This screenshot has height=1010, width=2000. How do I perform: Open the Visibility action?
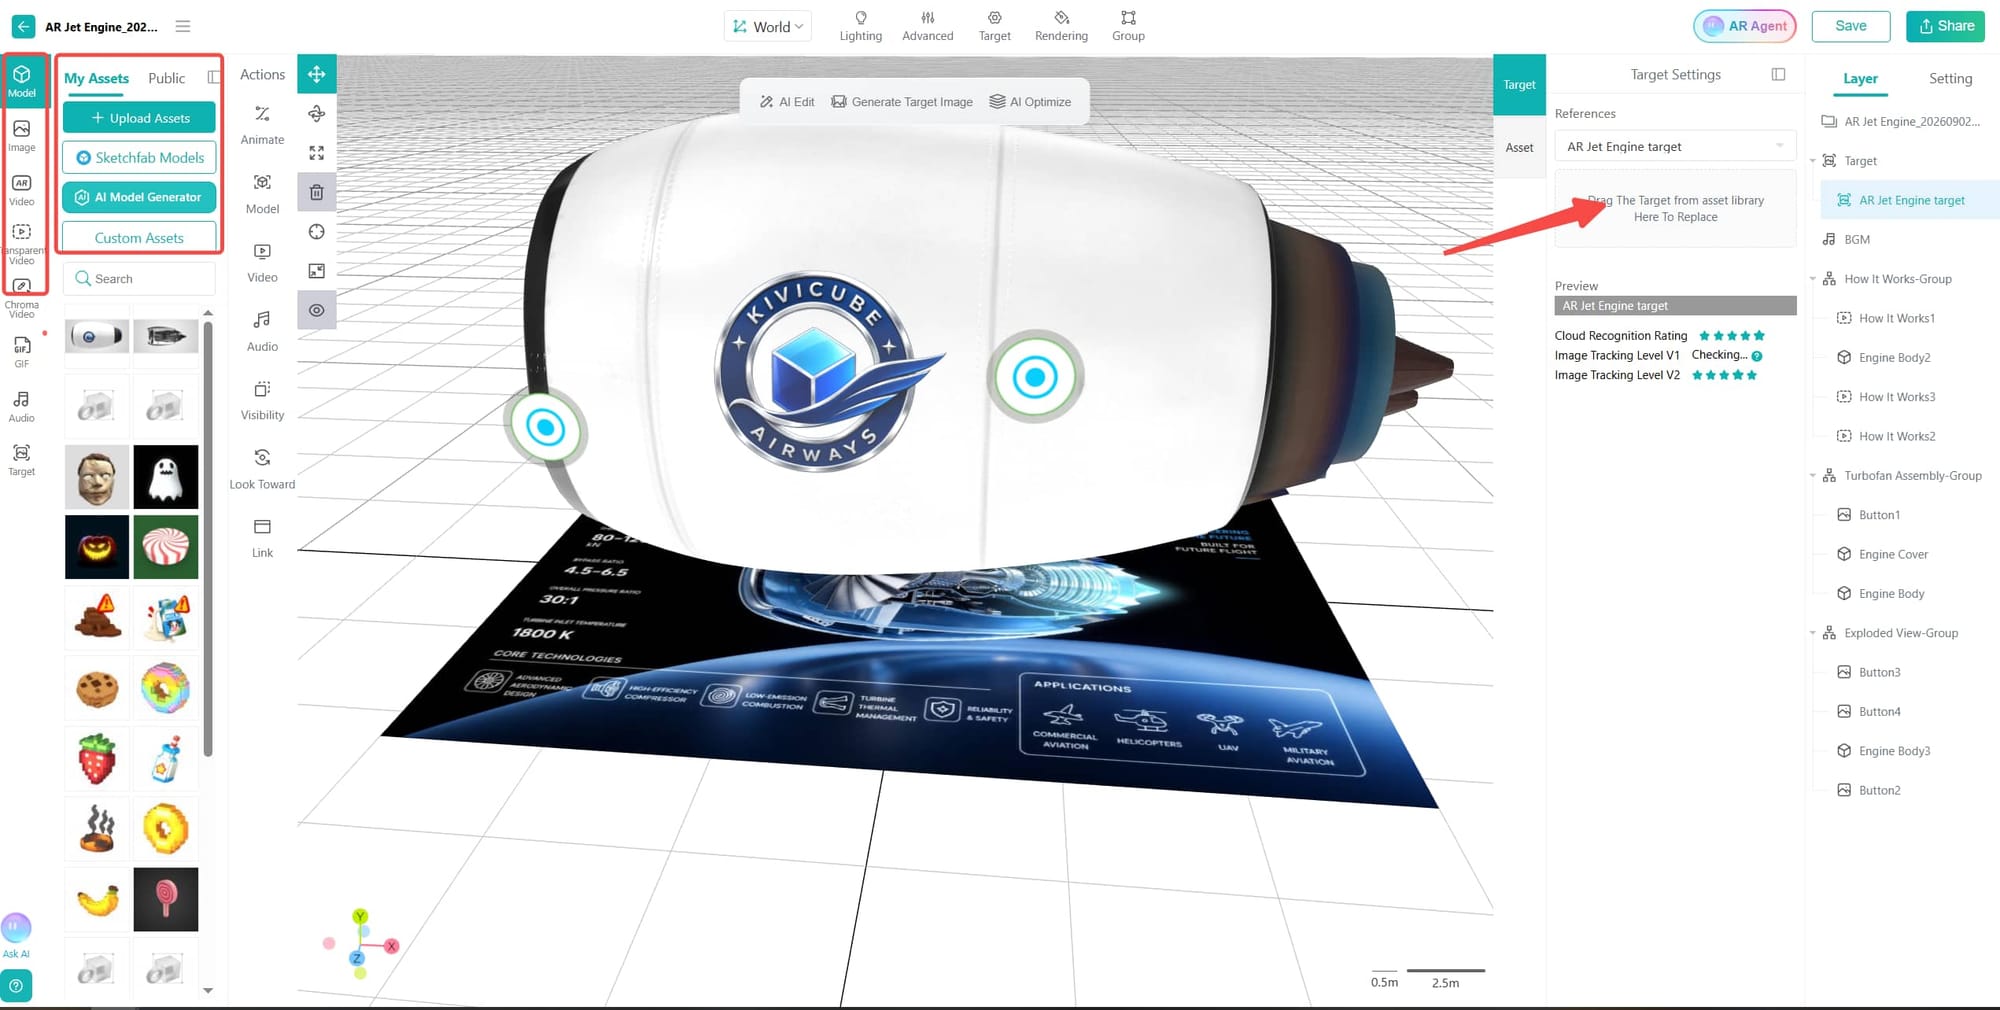(262, 401)
